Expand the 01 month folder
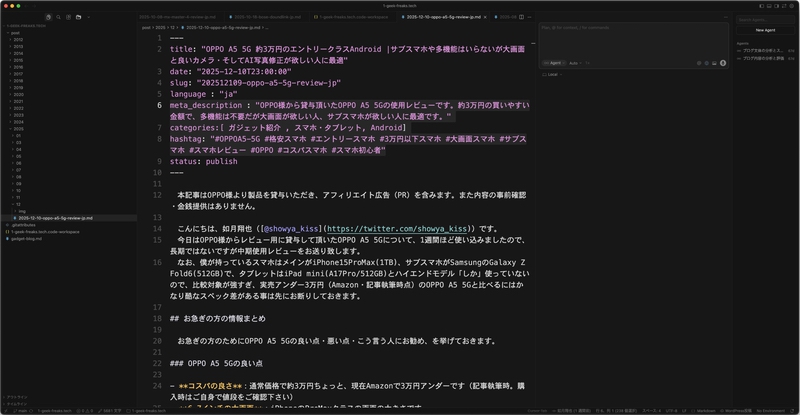Screen dimensions: 800x415 click(18, 136)
